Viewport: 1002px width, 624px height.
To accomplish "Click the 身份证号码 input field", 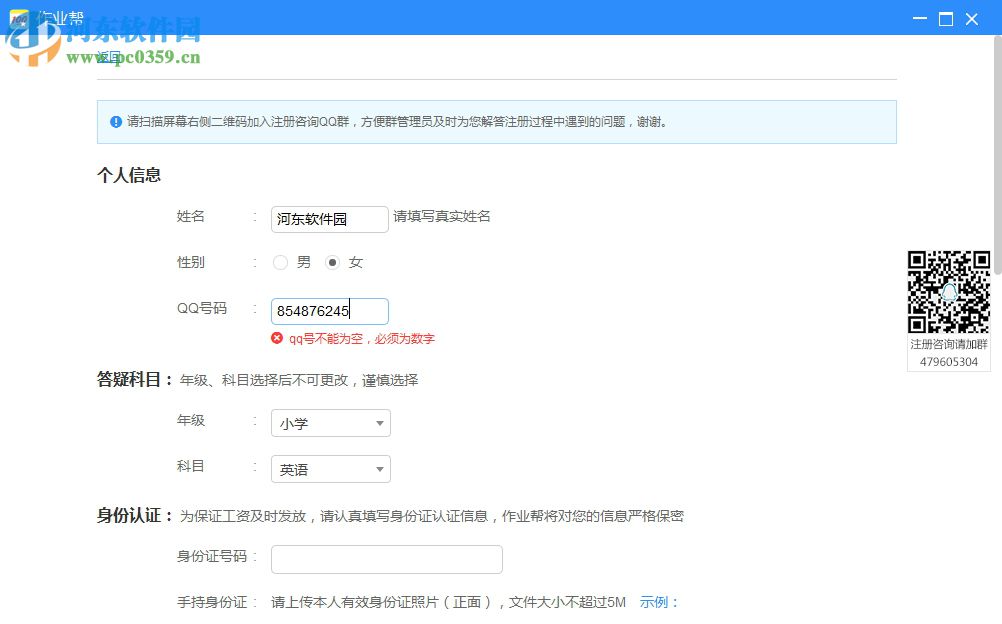I will (x=386, y=559).
